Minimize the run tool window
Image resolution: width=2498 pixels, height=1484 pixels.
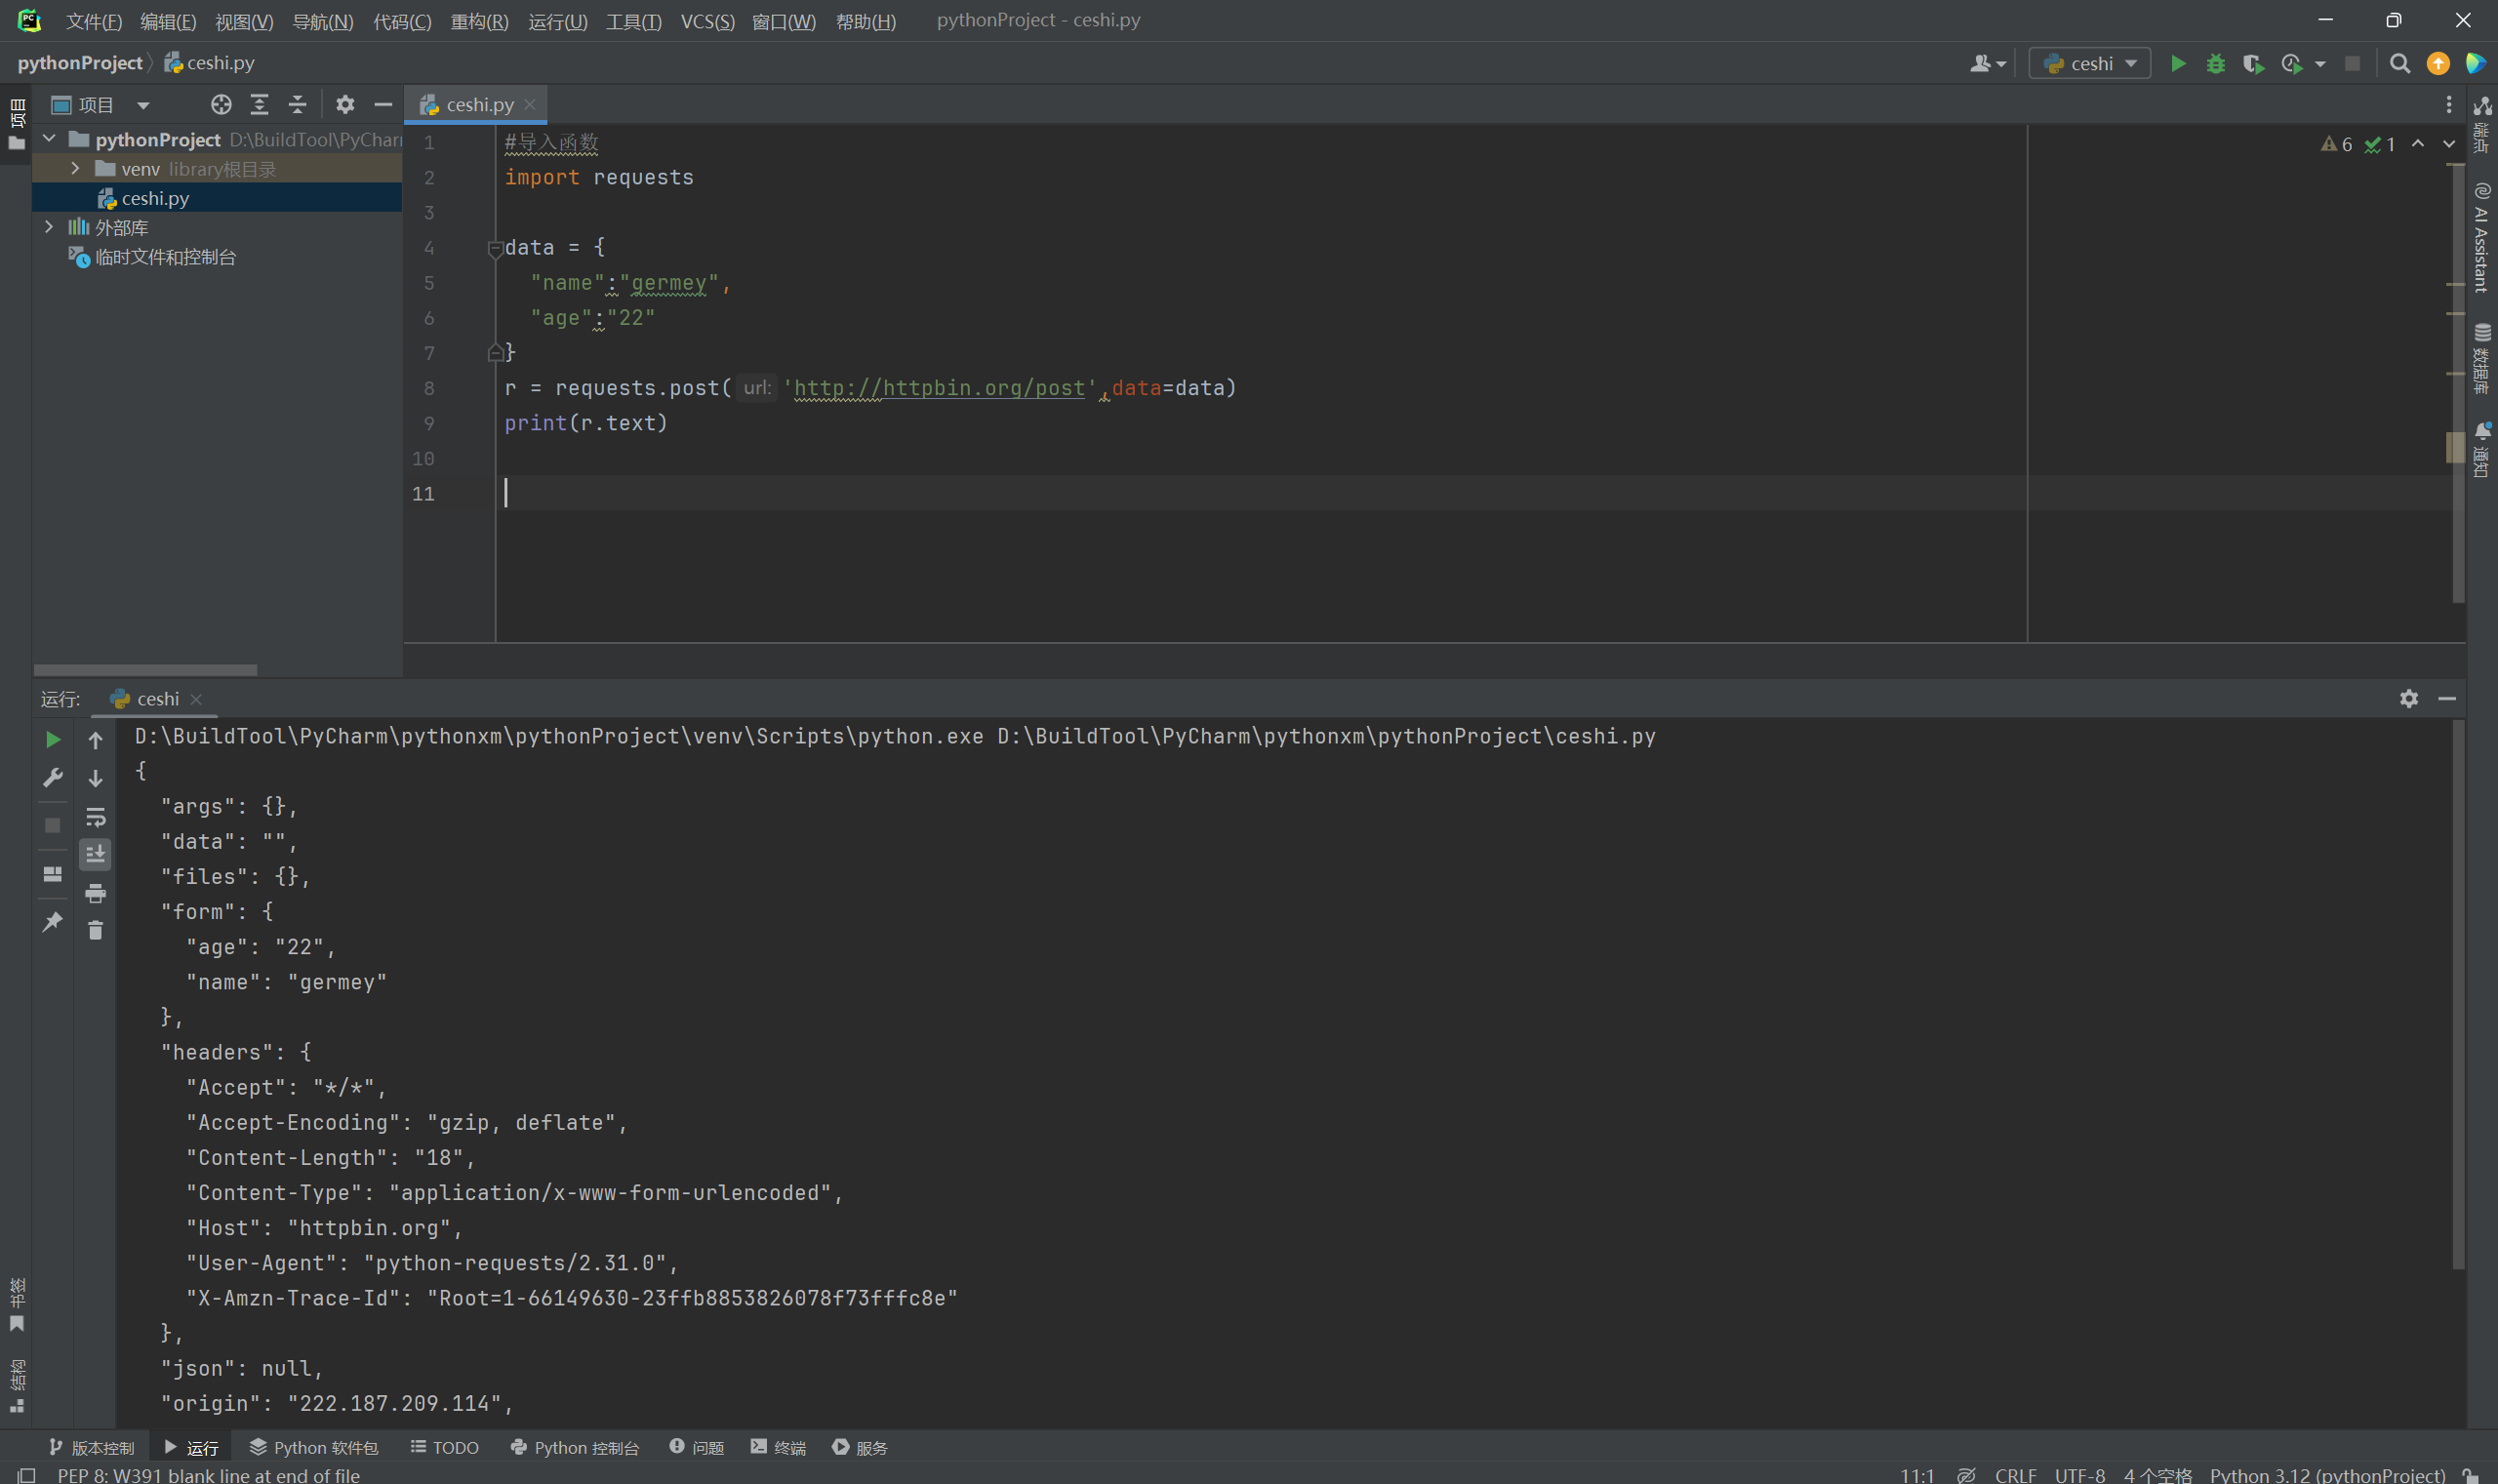[x=2446, y=699]
